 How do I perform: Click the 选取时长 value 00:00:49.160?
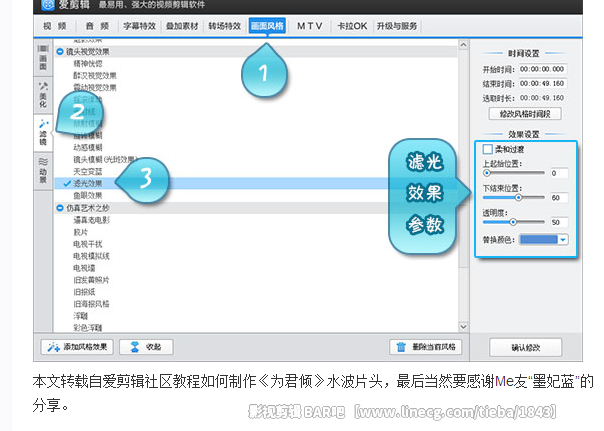click(x=542, y=98)
